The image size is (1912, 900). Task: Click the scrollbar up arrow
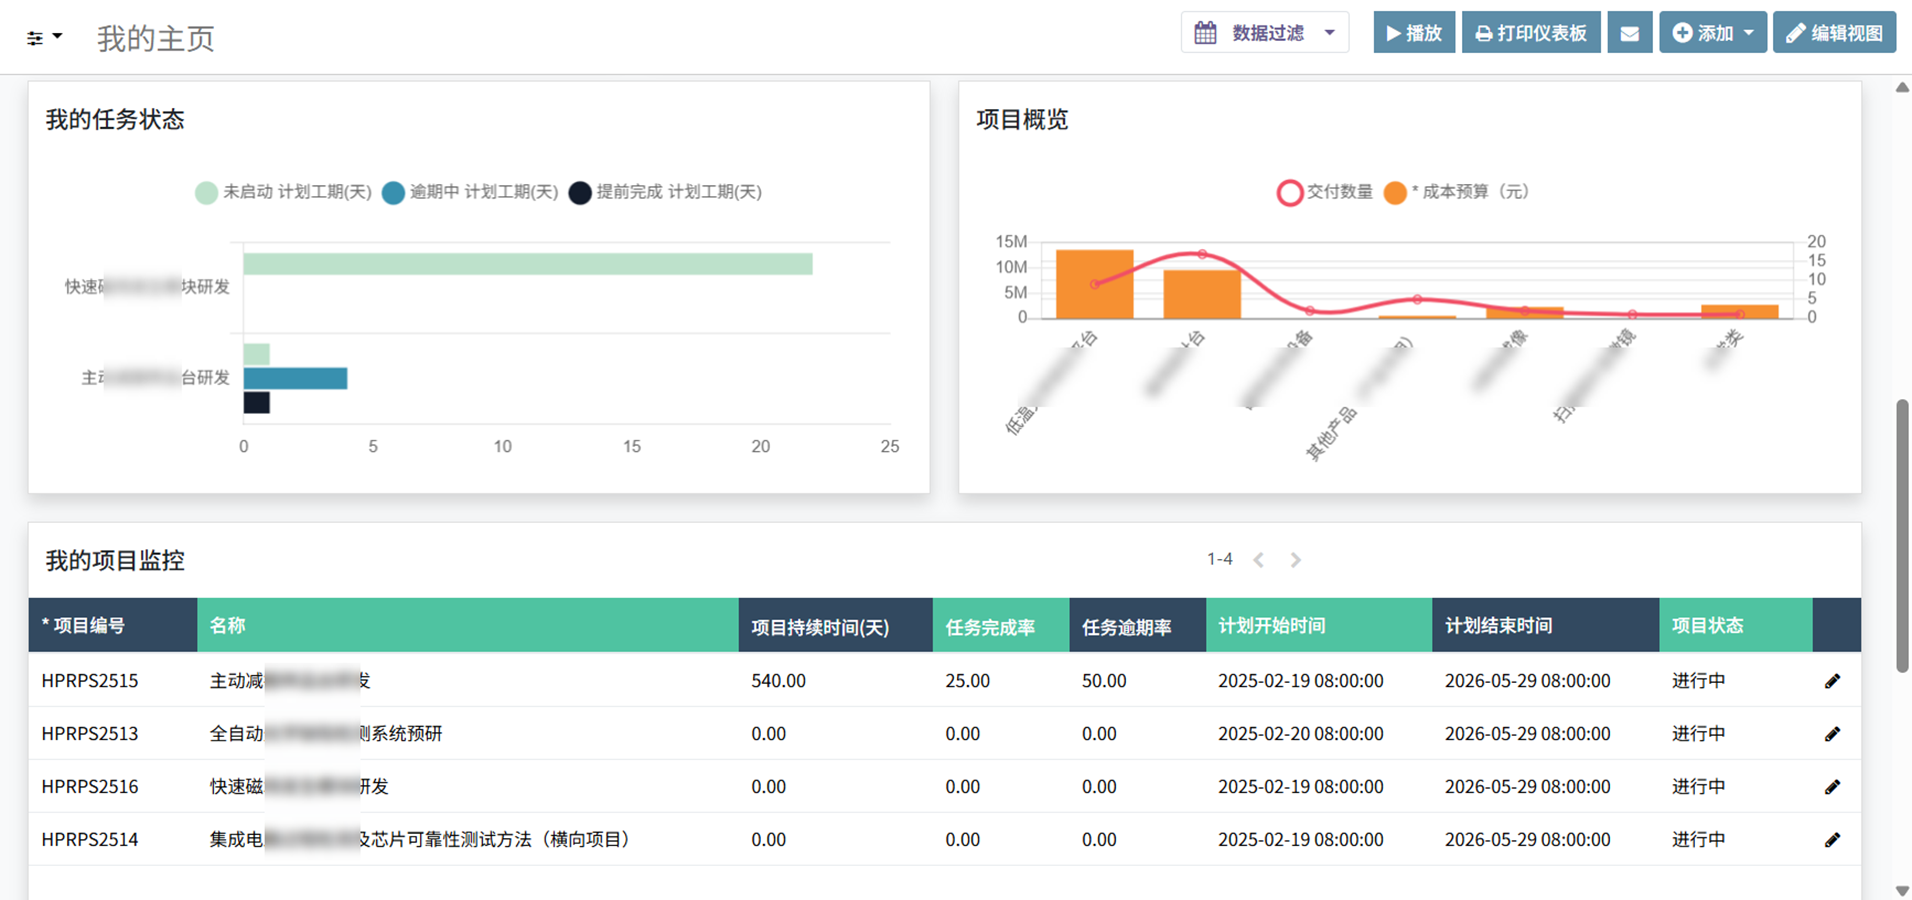[1902, 88]
